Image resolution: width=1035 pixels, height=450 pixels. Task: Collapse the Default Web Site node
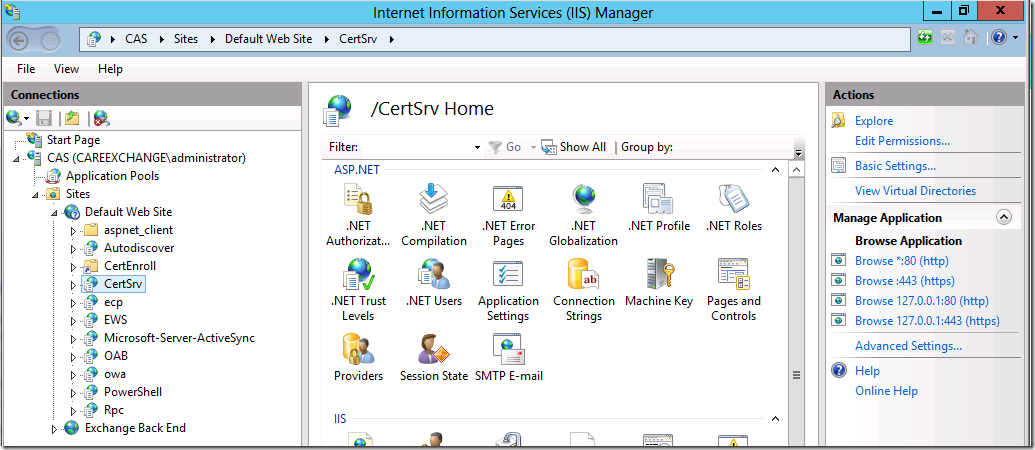(55, 212)
